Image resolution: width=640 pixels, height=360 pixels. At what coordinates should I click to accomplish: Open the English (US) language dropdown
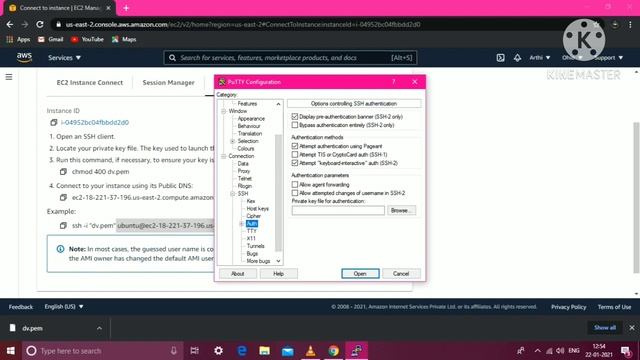tap(64, 307)
